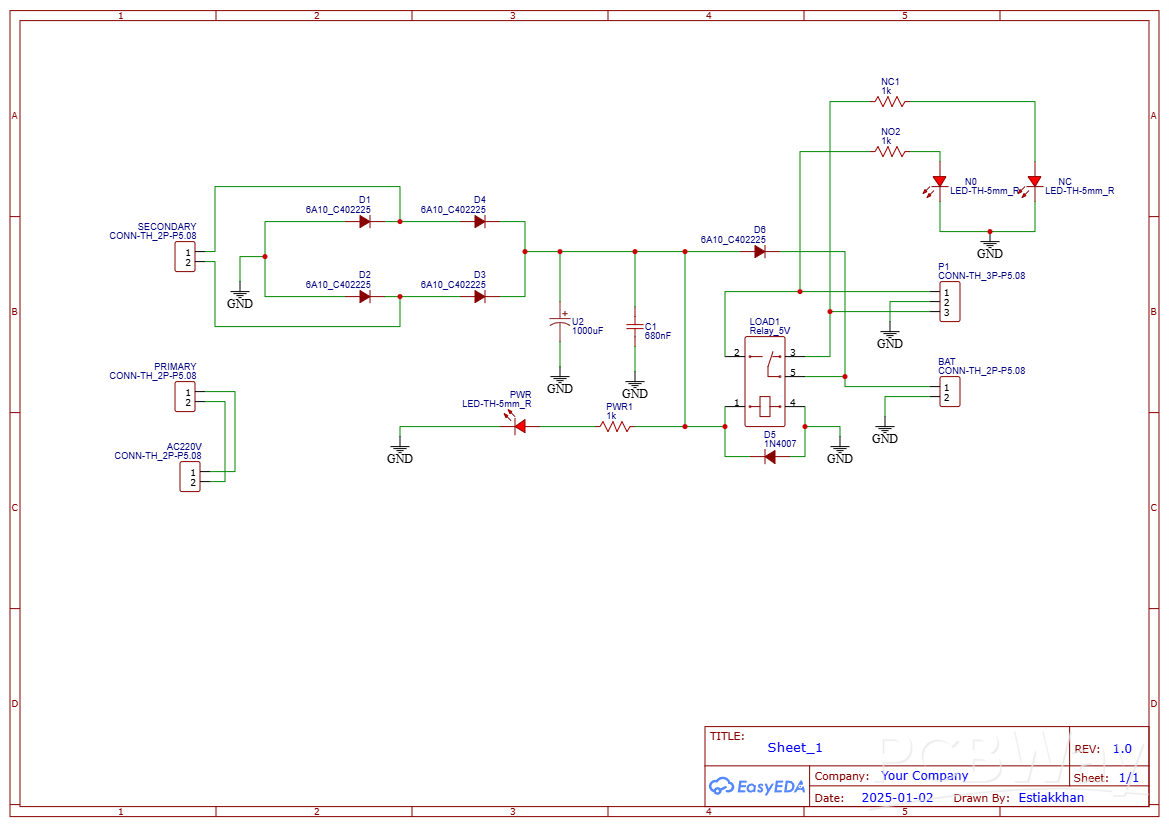Click the SECONDARY connector symbol

(185, 257)
